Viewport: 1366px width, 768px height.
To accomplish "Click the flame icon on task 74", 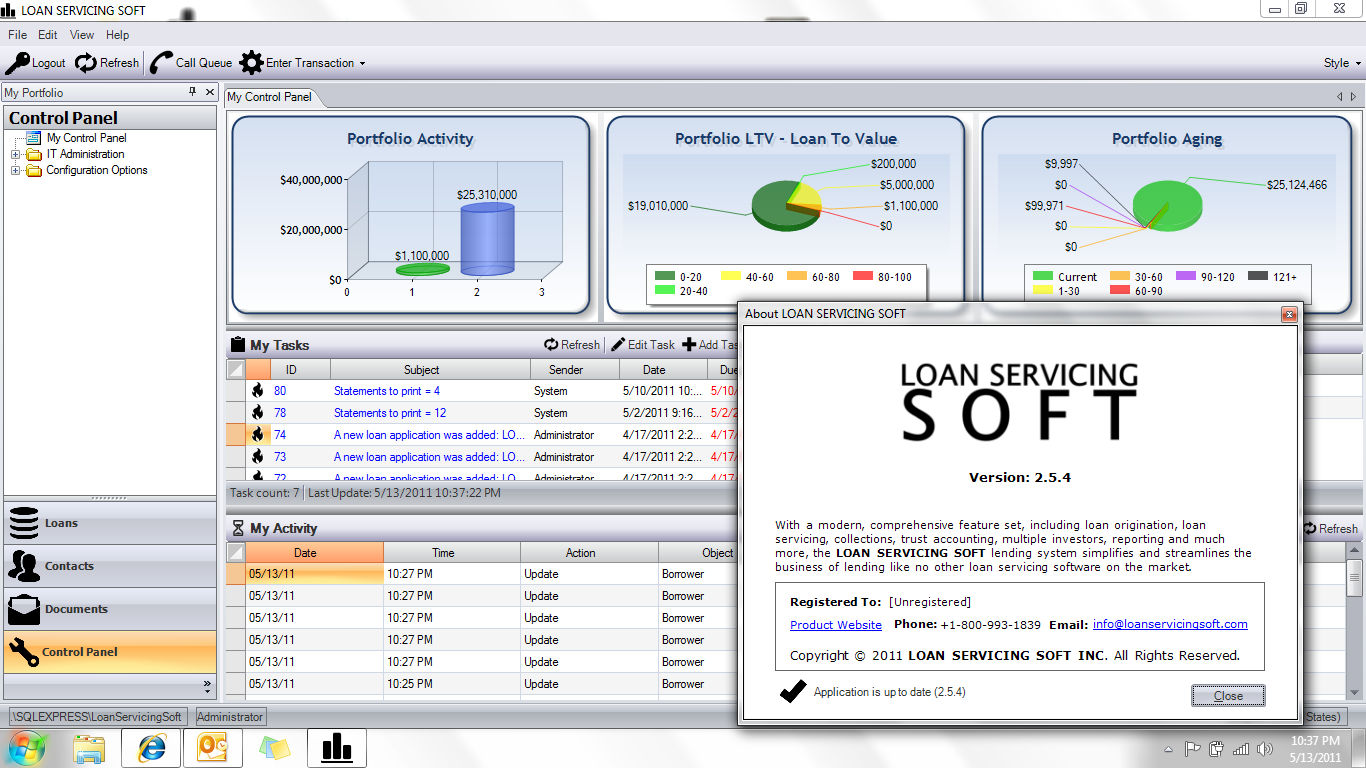I will (x=258, y=435).
